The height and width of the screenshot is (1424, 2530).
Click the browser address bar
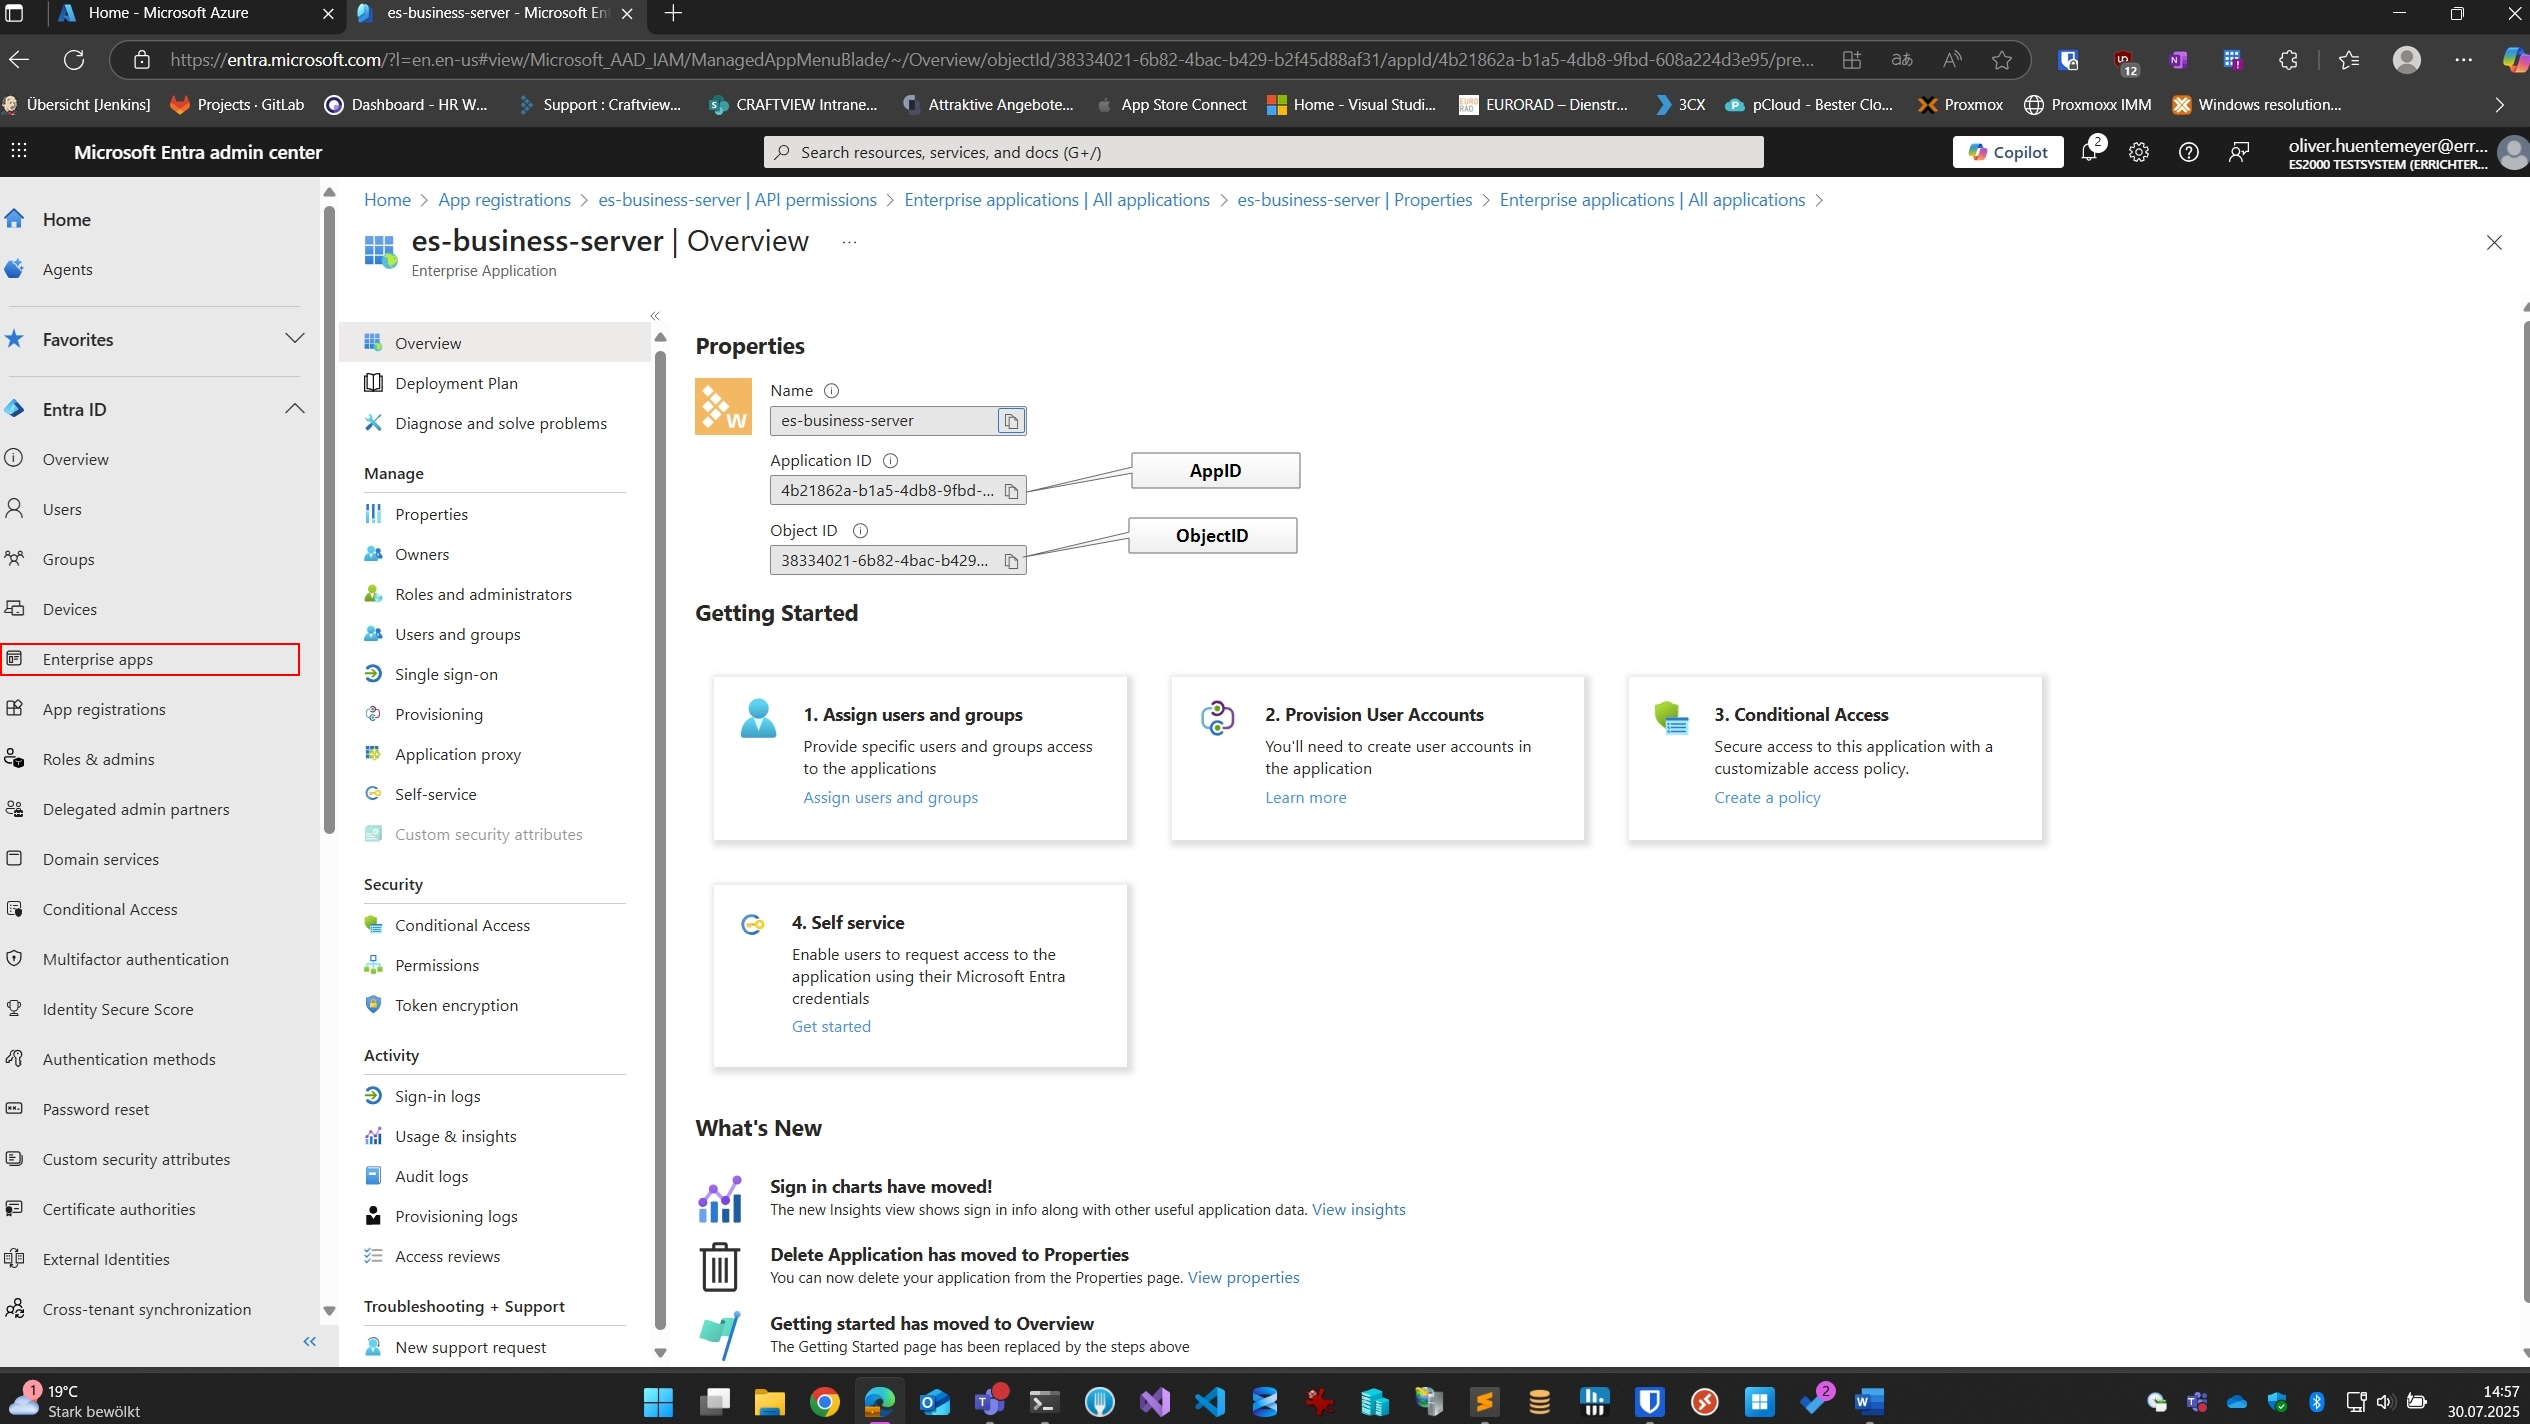click(990, 60)
